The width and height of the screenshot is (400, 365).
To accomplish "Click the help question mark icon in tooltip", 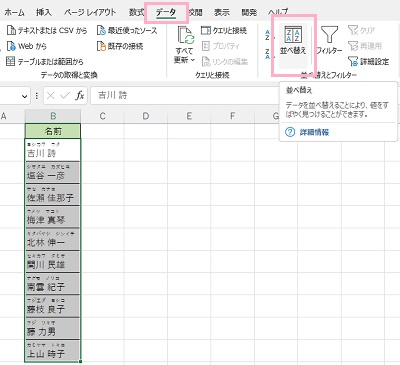I will click(x=290, y=132).
